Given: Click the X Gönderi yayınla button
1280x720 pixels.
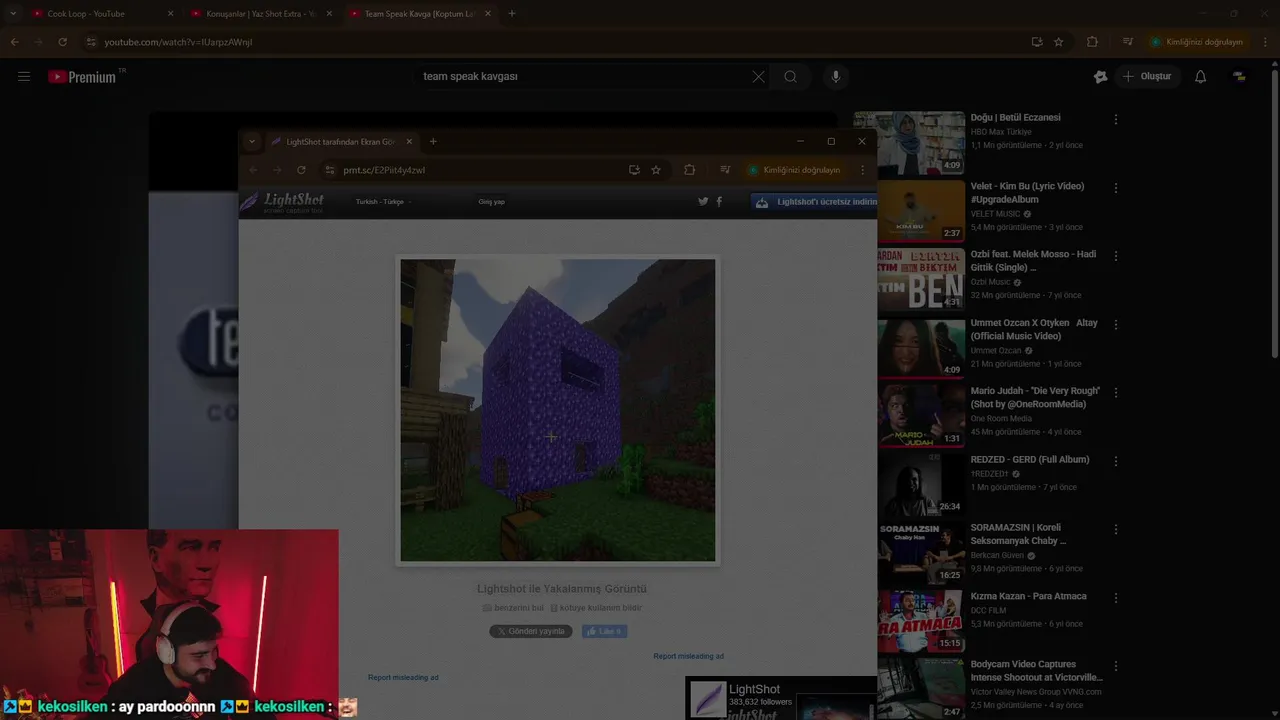Looking at the screenshot, I should [531, 631].
